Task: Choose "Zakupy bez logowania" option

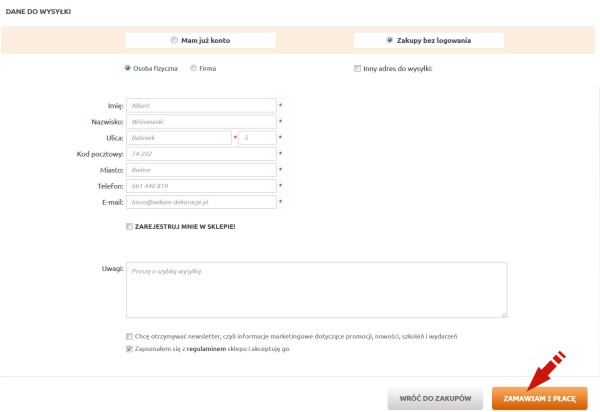Action: (x=389, y=40)
